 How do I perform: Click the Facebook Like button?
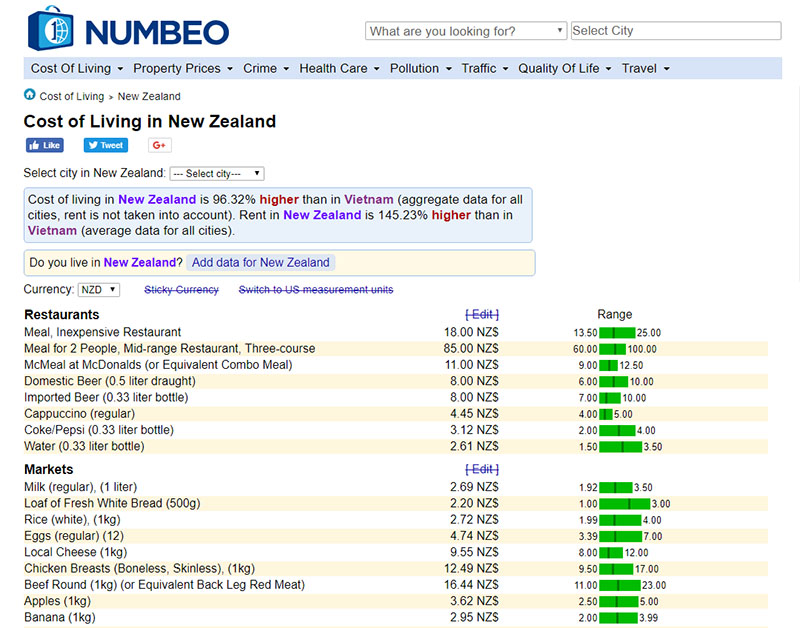(x=44, y=144)
